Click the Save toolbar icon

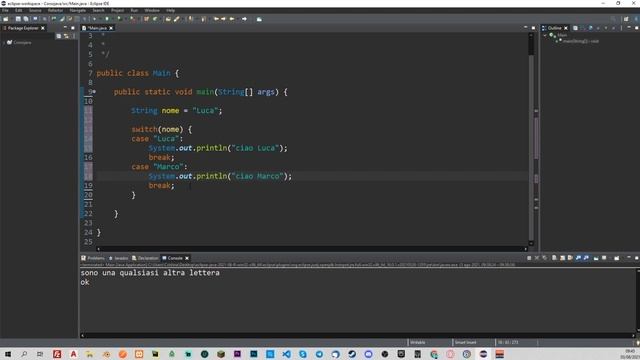click(x=18, y=19)
